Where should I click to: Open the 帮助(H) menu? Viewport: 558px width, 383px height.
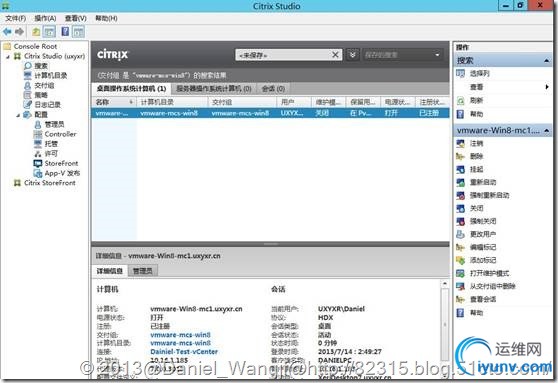point(106,18)
